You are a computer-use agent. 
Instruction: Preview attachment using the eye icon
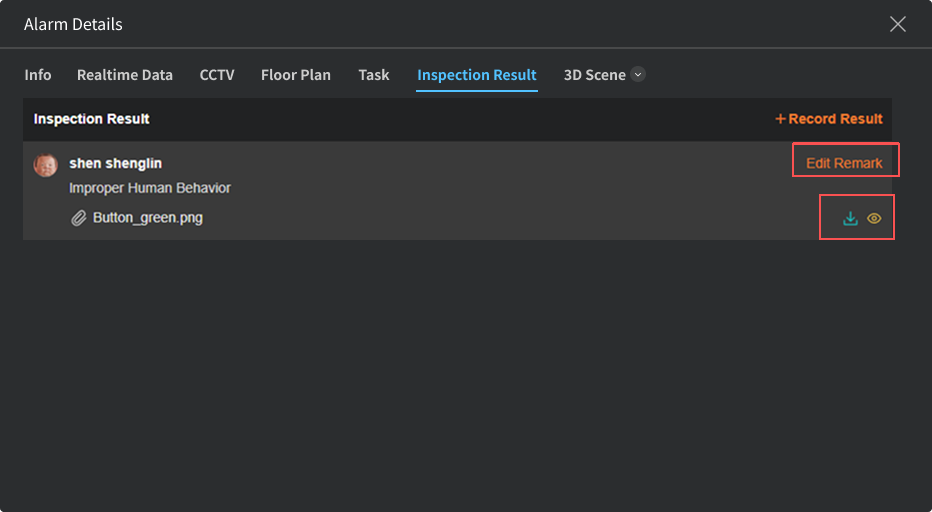point(874,219)
